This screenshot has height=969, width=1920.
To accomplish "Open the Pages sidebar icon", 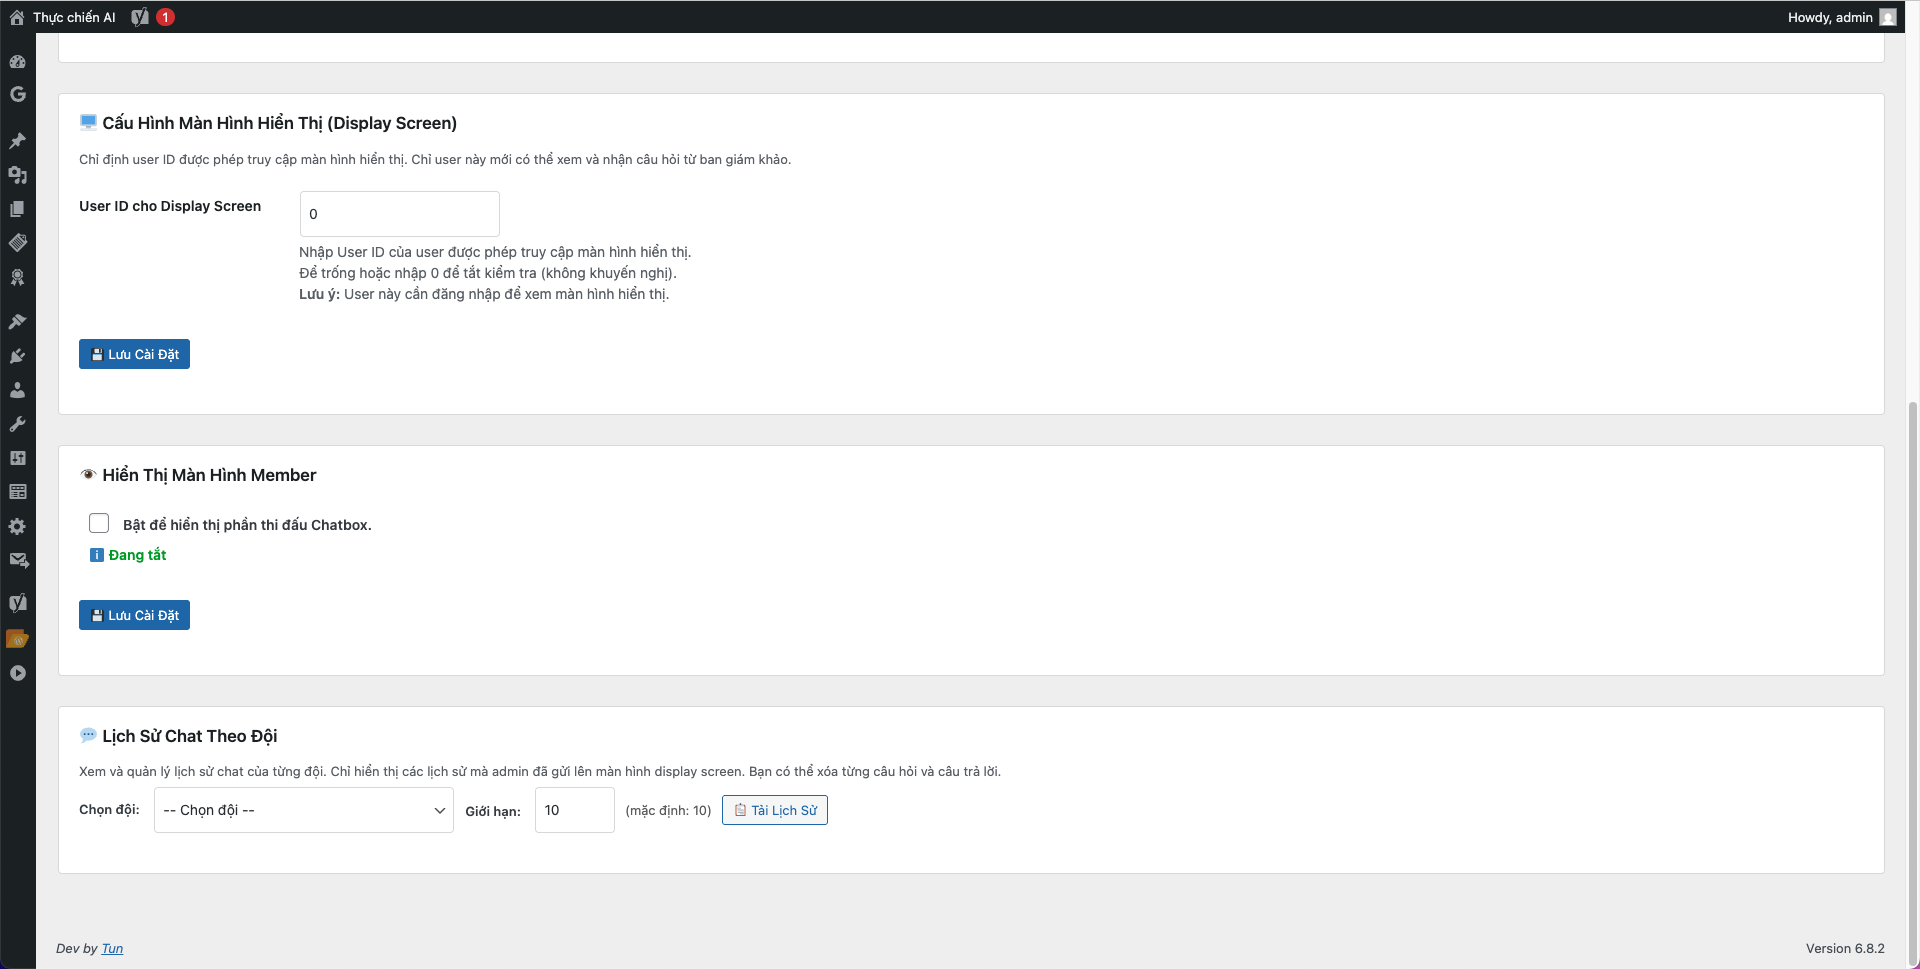I will pyautogui.click(x=17, y=209).
